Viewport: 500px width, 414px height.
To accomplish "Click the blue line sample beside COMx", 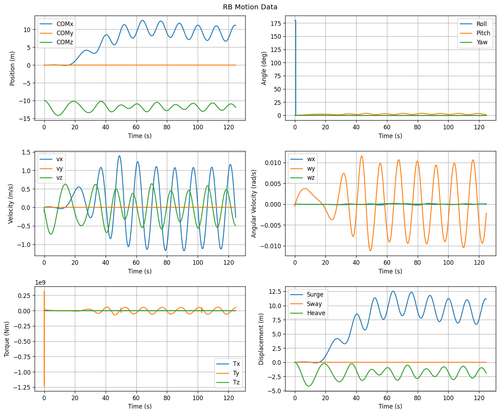I will 47,24.
